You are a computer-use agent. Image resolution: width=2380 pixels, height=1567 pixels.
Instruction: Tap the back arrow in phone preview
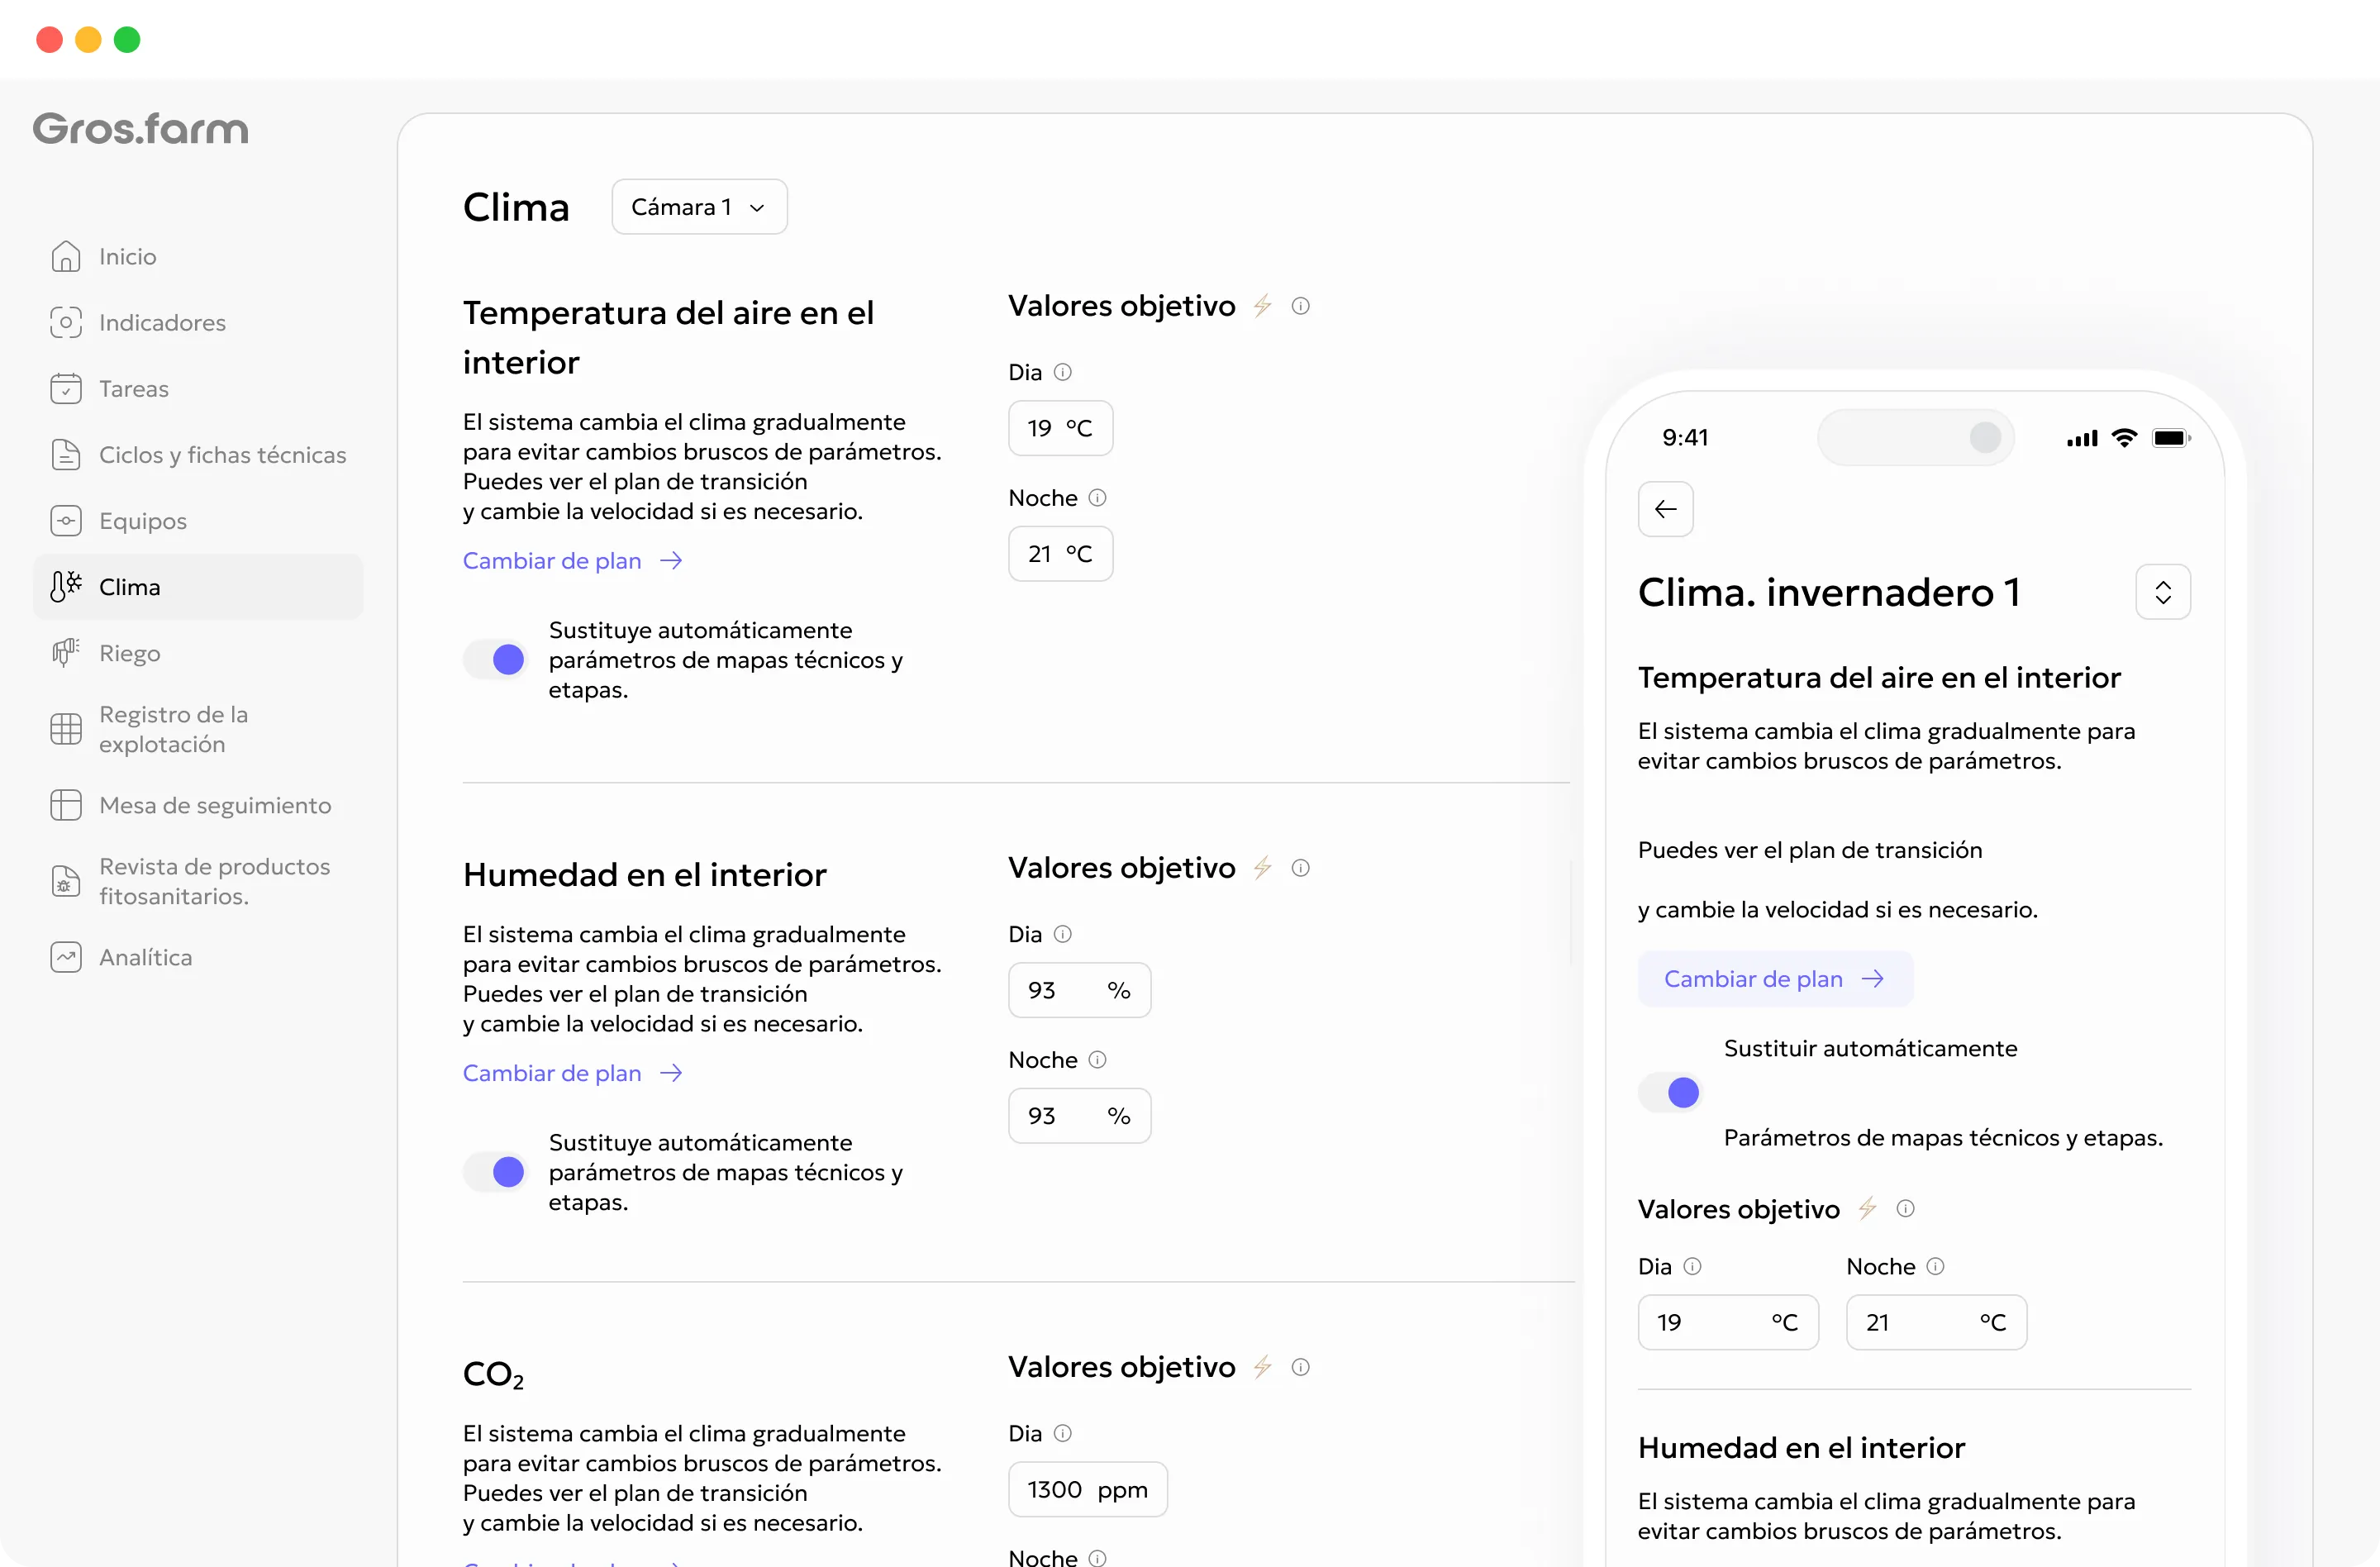coord(1665,509)
